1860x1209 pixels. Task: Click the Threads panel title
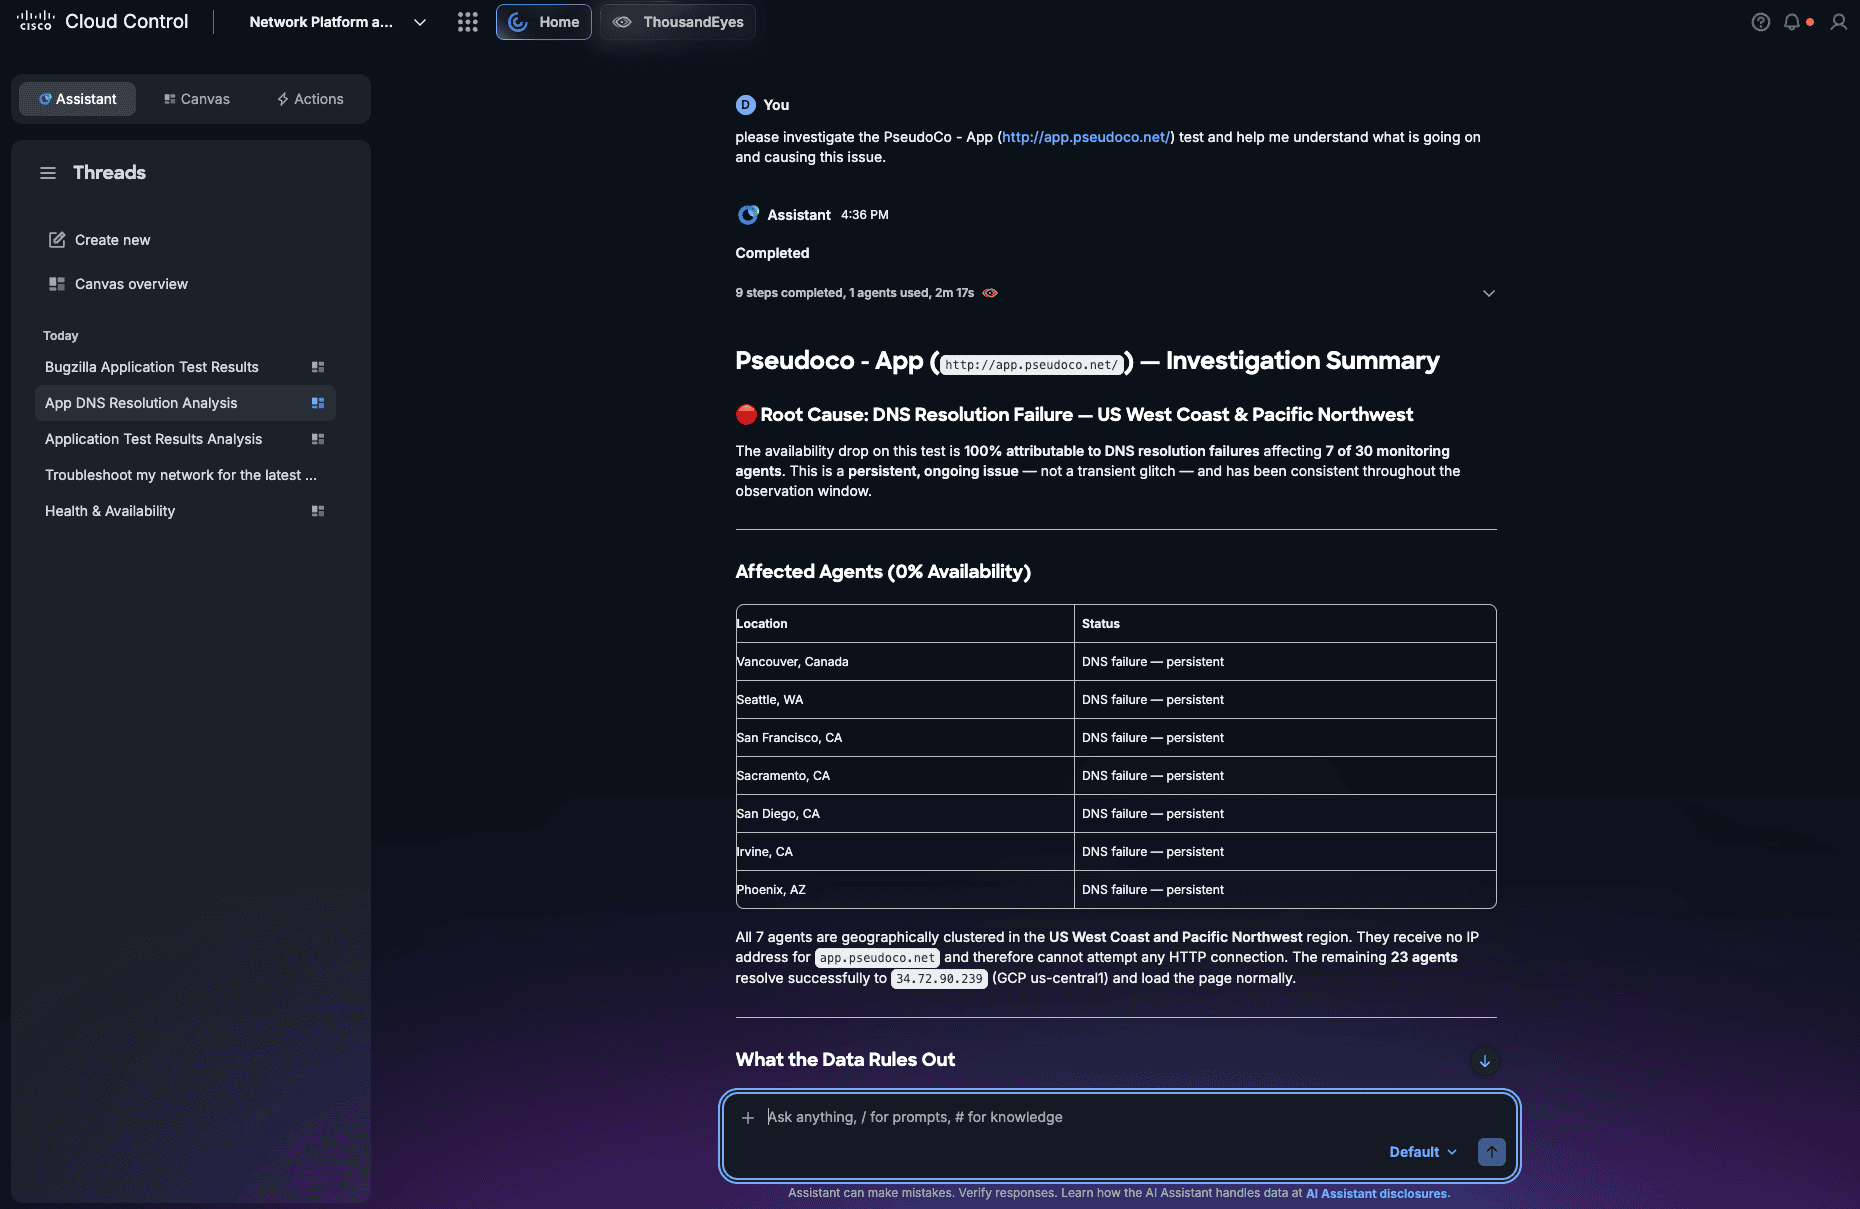(109, 173)
